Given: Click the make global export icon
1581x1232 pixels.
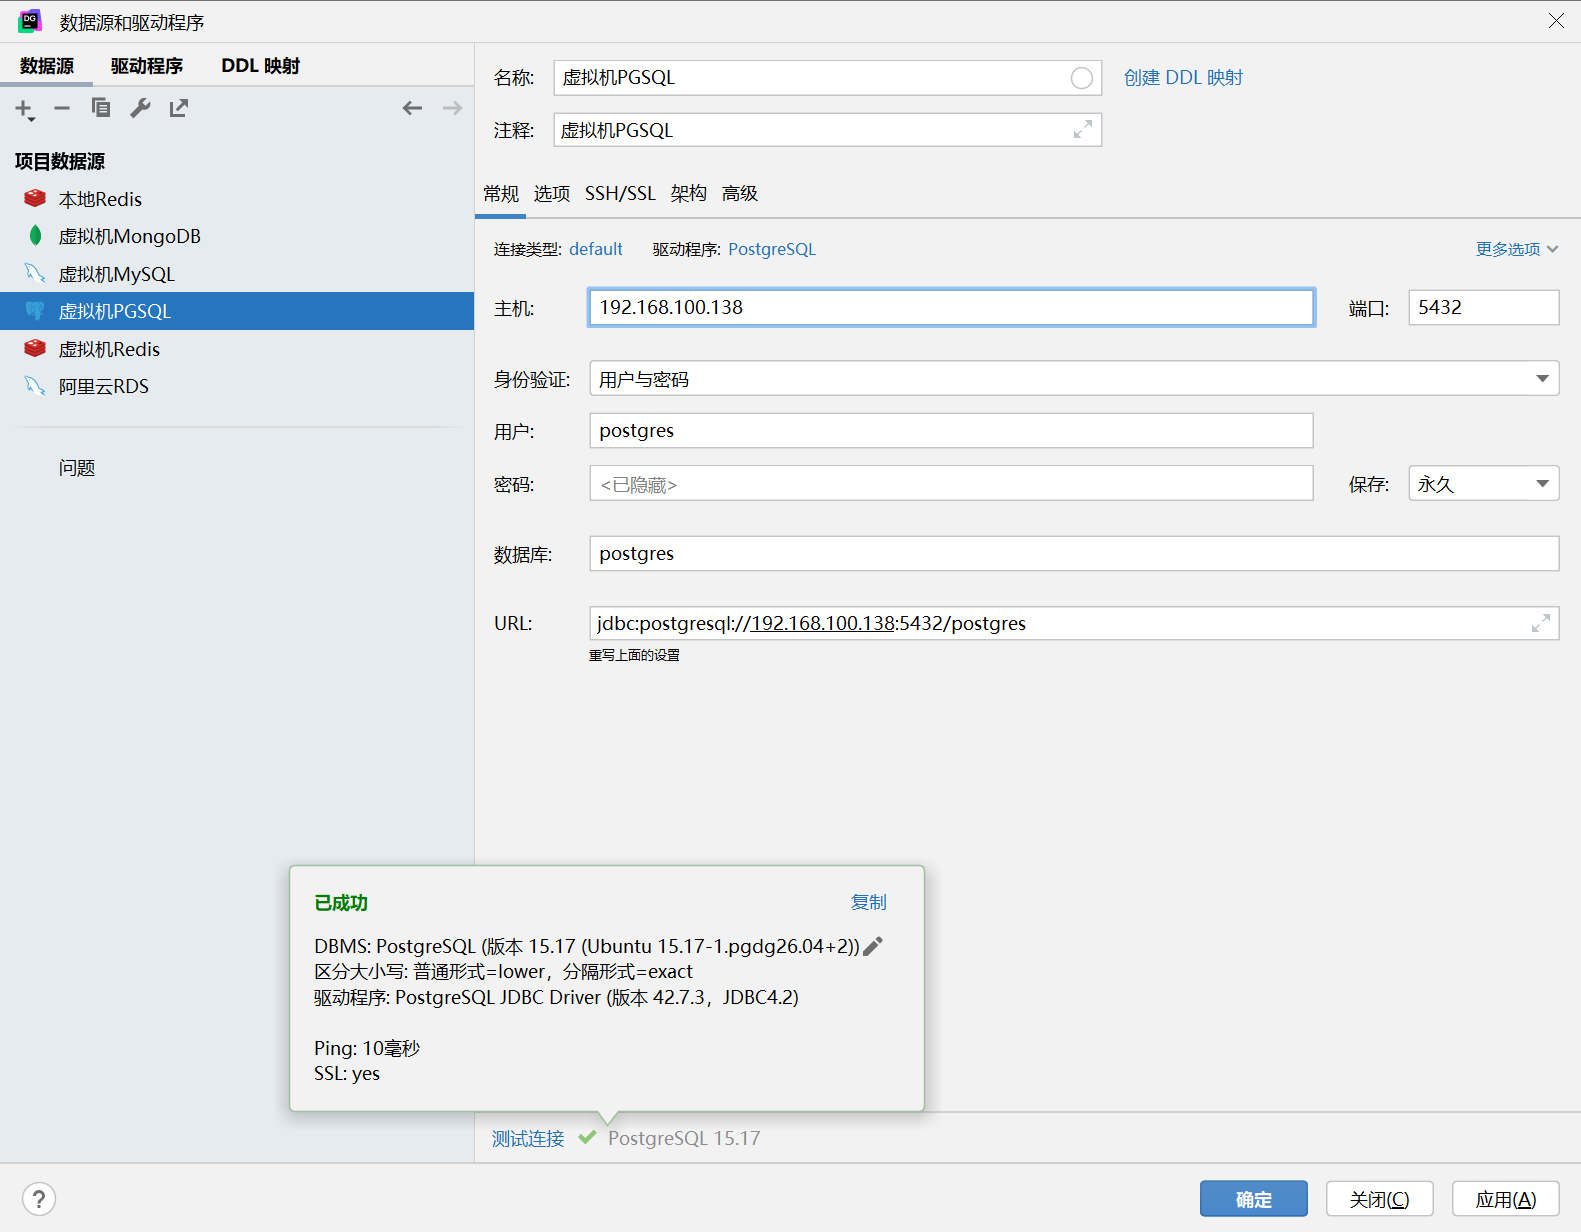Looking at the screenshot, I should tap(179, 108).
